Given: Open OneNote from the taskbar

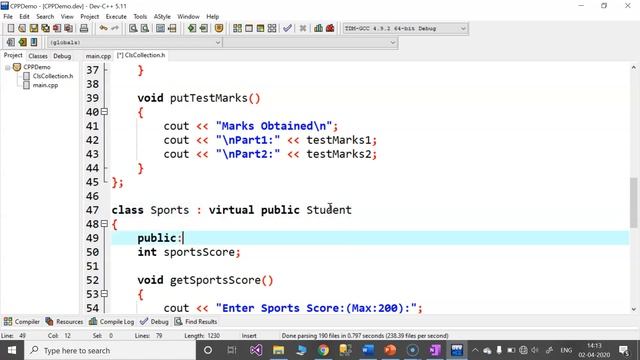Looking at the screenshot, I should click(434, 350).
